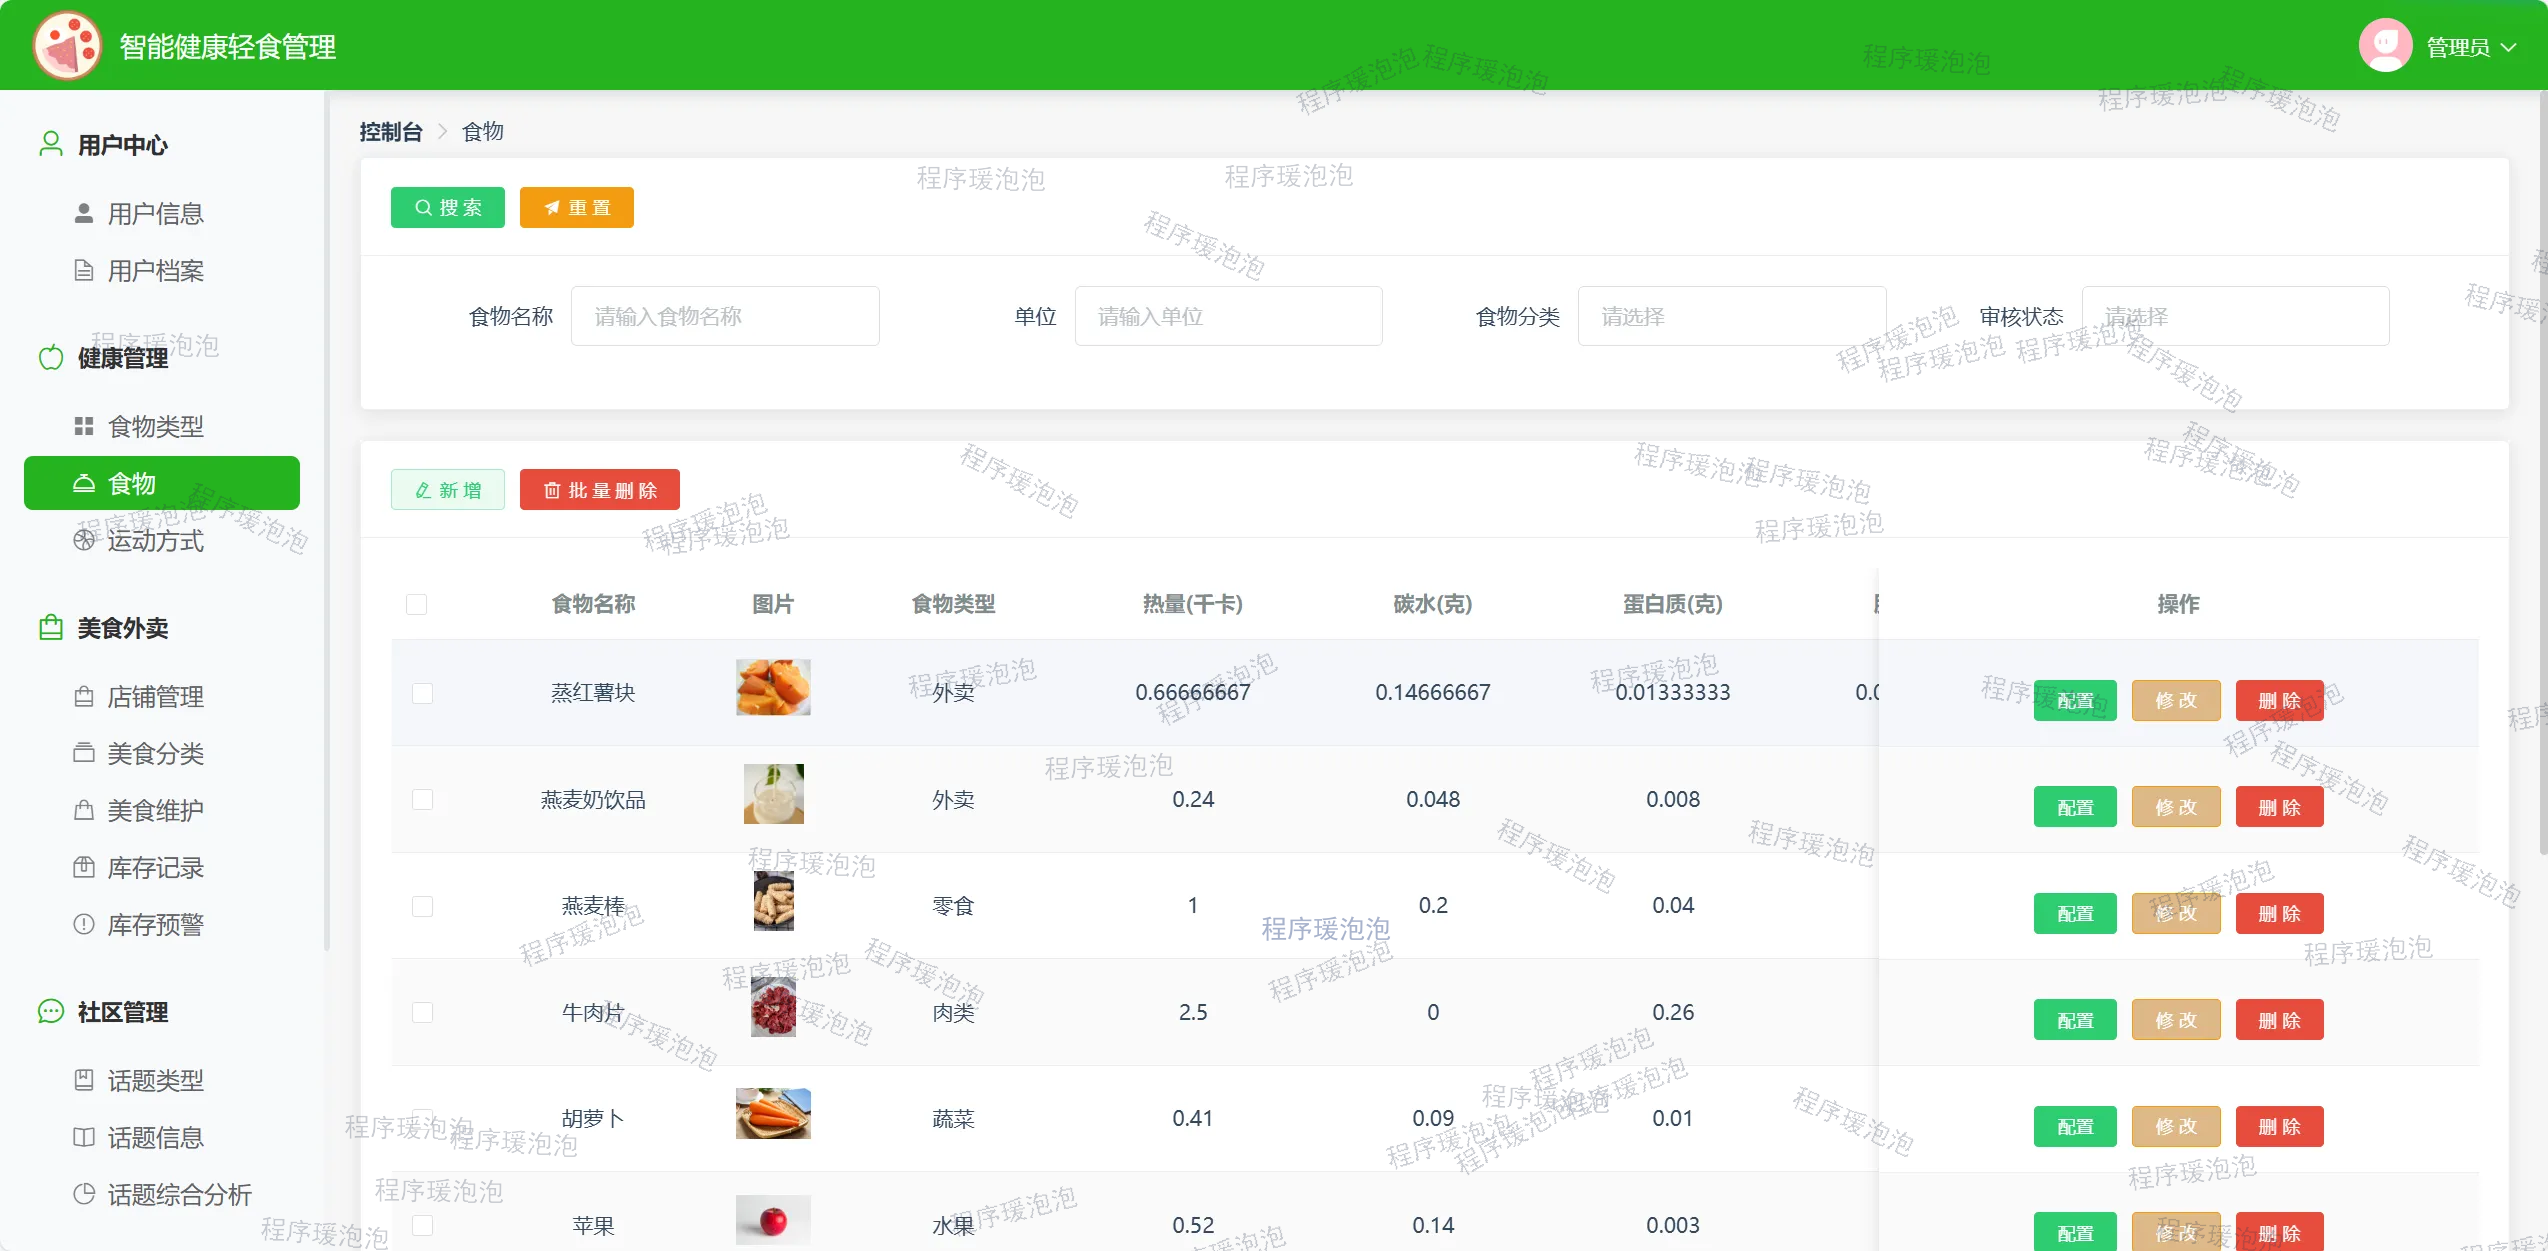Toggle the select-all checkbox in table header
The height and width of the screenshot is (1251, 2548).
pos(417,604)
